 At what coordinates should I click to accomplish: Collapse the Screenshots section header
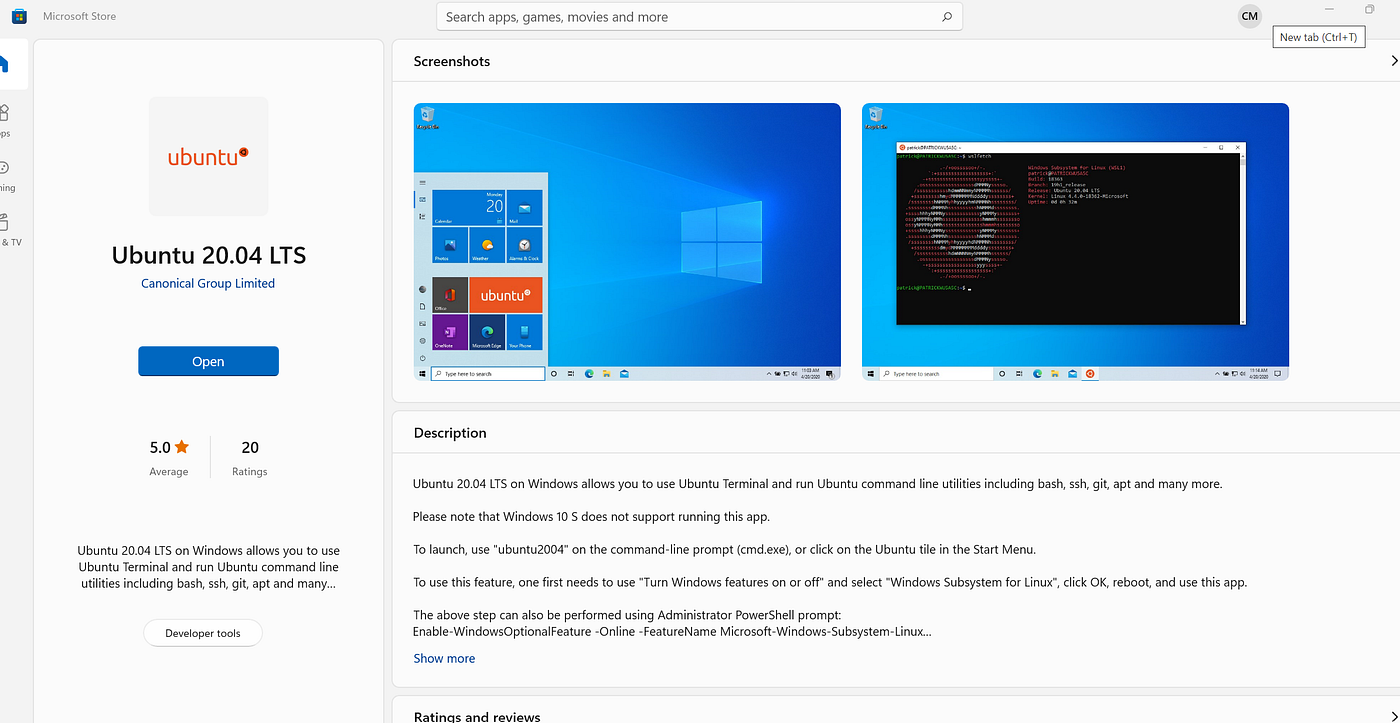pyautogui.click(x=451, y=61)
